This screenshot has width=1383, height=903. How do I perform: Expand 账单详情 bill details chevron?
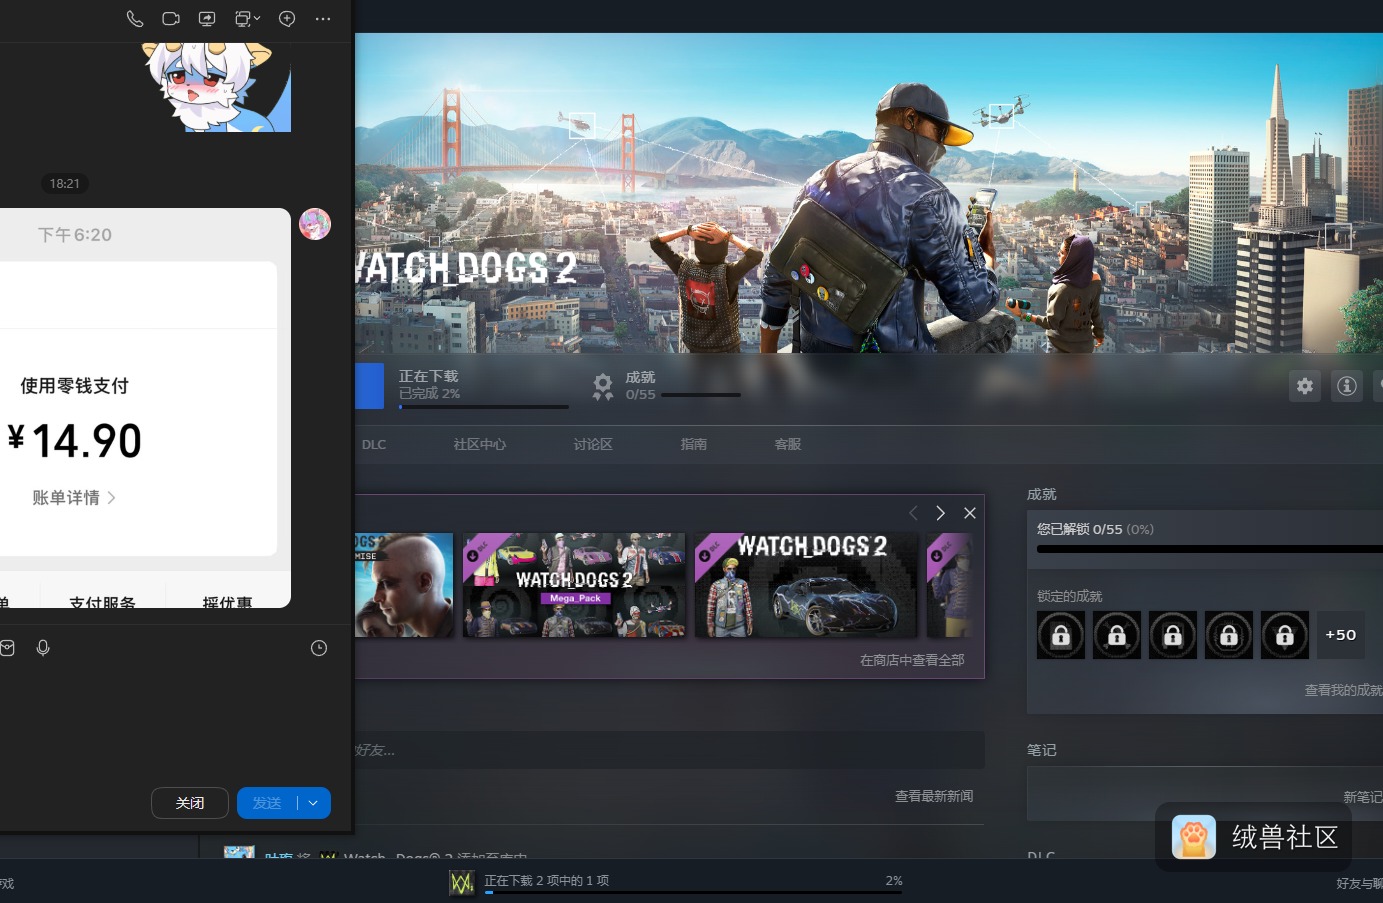coord(111,497)
